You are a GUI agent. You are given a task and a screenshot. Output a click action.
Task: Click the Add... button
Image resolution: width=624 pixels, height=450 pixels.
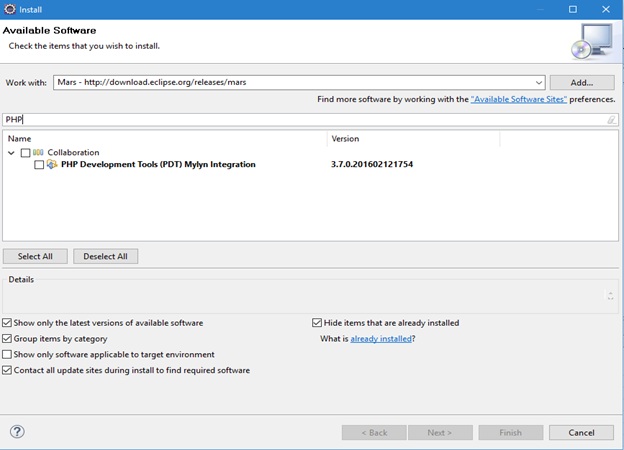click(x=582, y=83)
